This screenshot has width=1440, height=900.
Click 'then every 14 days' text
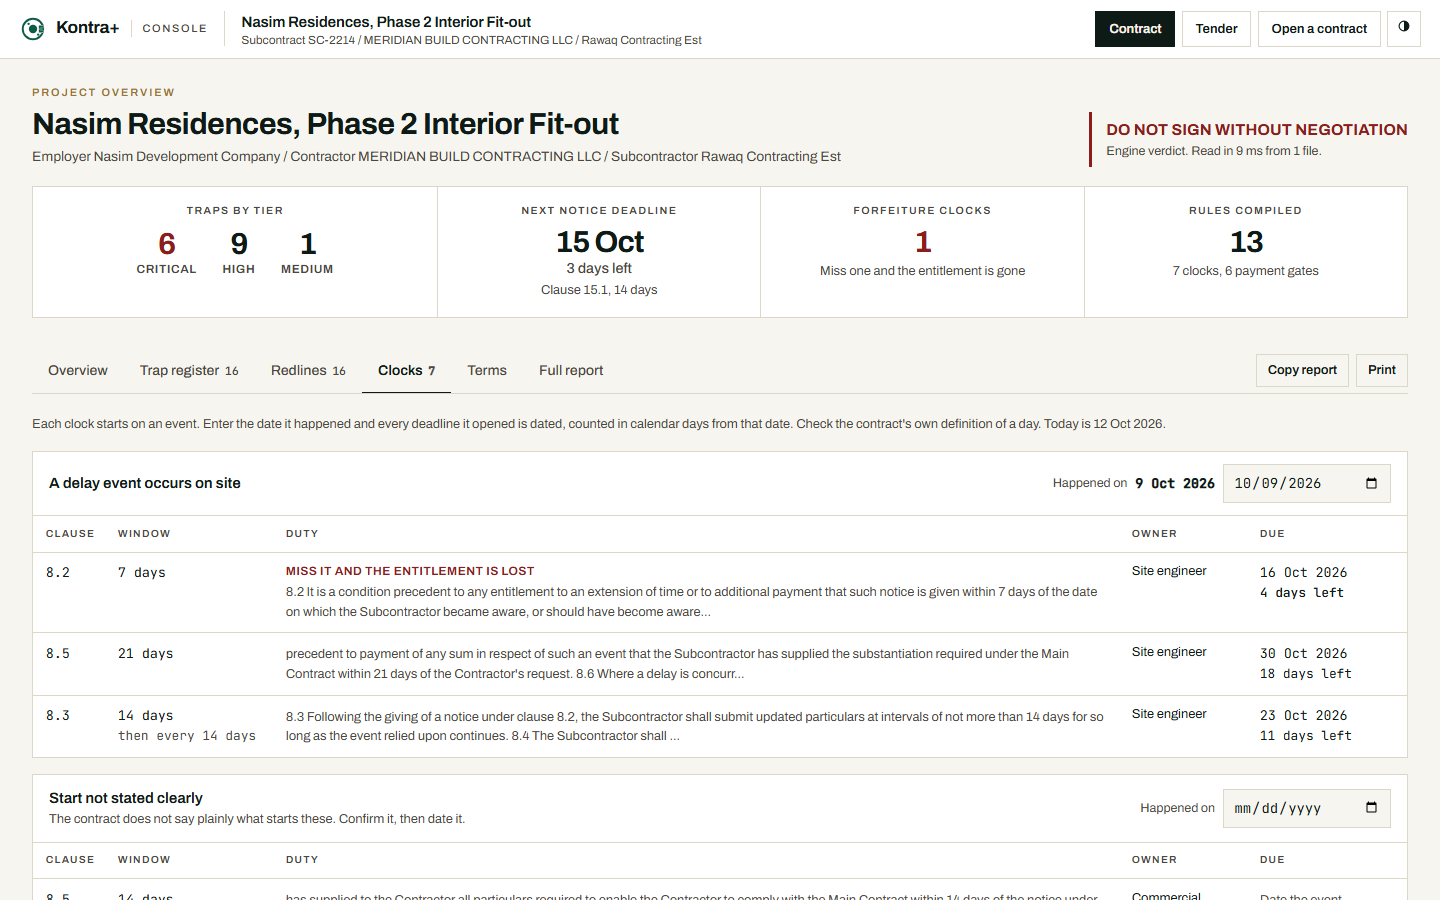pos(187,736)
